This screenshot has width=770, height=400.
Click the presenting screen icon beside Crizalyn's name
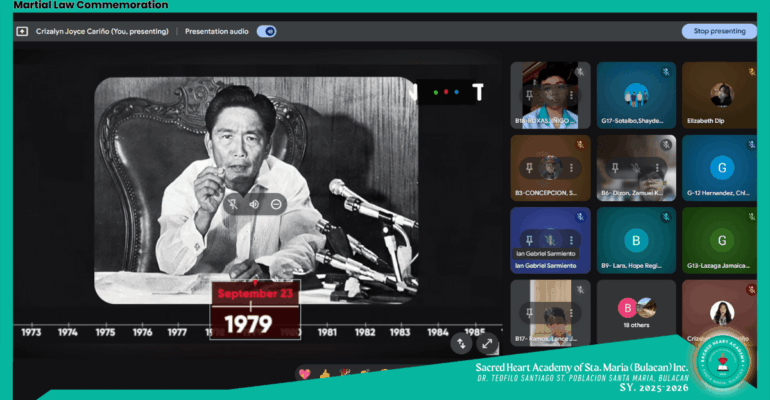click(x=22, y=31)
